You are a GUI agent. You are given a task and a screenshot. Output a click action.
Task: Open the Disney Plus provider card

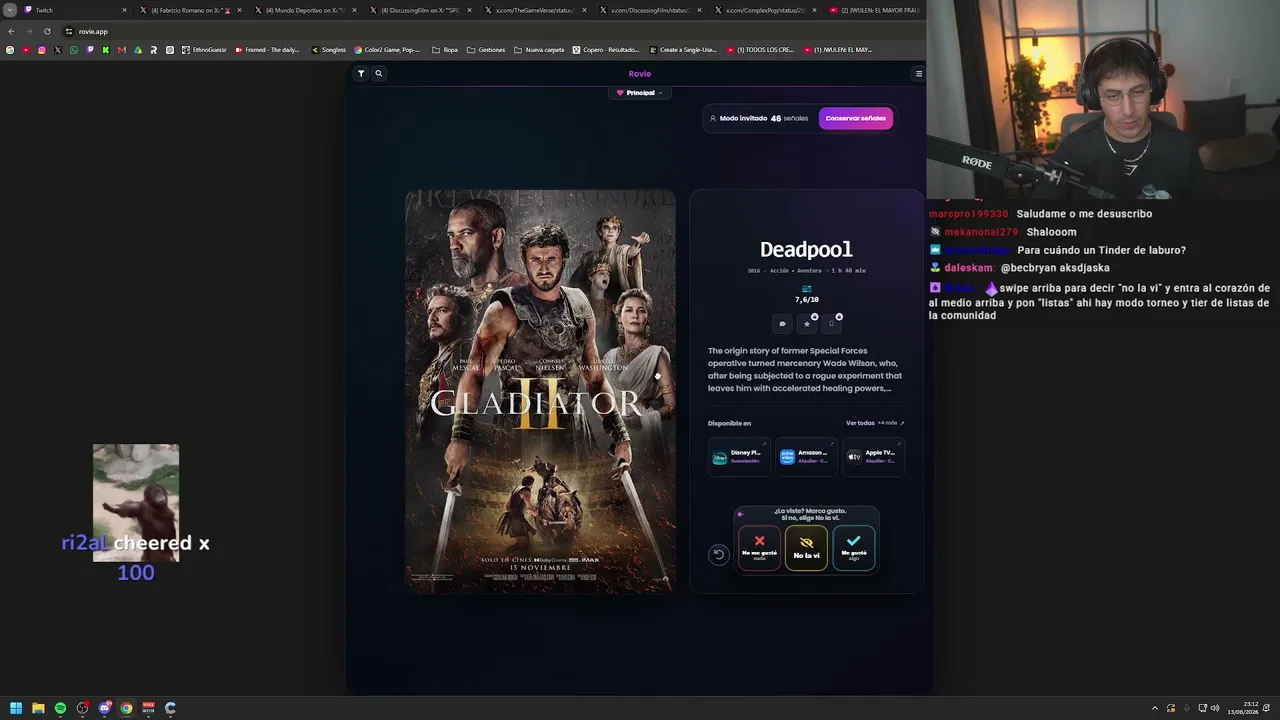pos(739,457)
